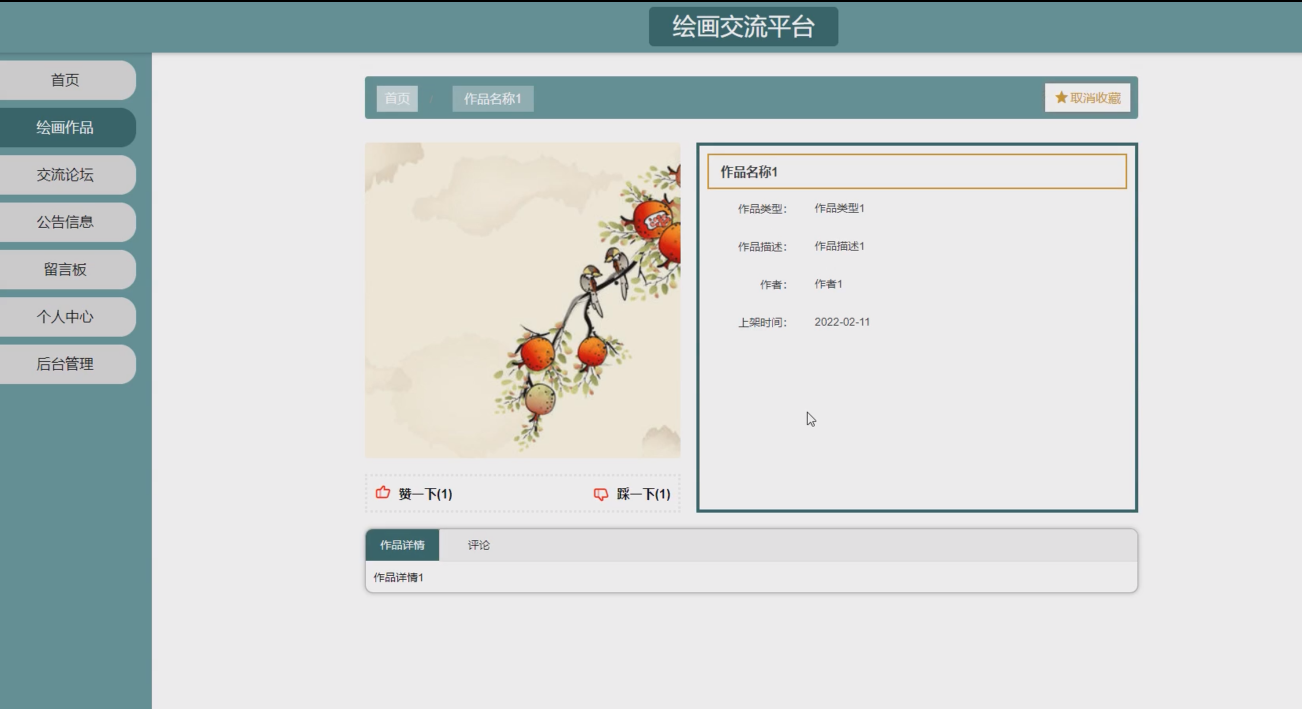Open the 留言板 message board
Viewport: 1302px width, 709px height.
point(67,268)
